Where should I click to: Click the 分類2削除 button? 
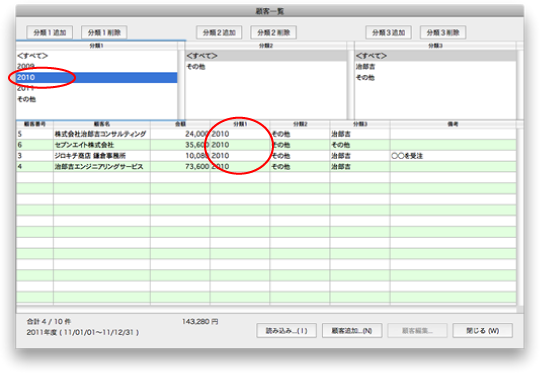[x=273, y=32]
